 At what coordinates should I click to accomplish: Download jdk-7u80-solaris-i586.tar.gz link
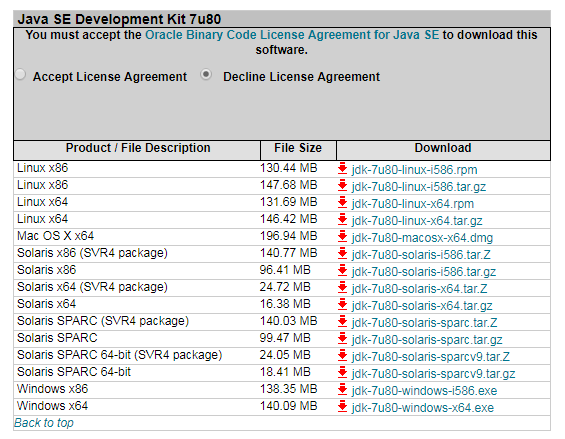click(424, 272)
